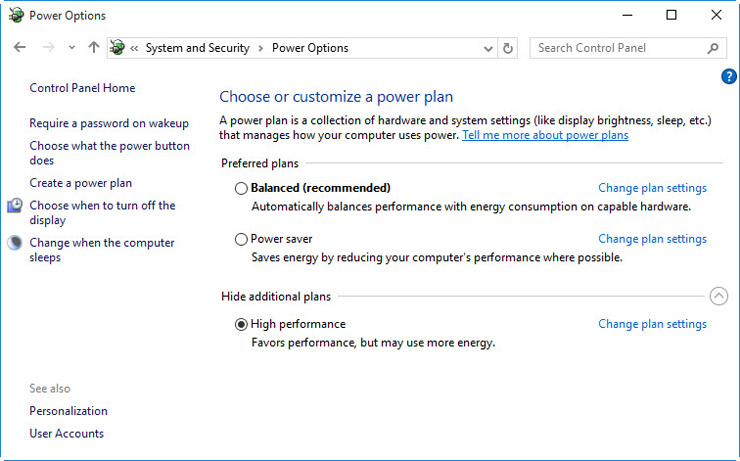Change plan settings for High performance
The width and height of the screenshot is (740, 461).
(x=652, y=324)
